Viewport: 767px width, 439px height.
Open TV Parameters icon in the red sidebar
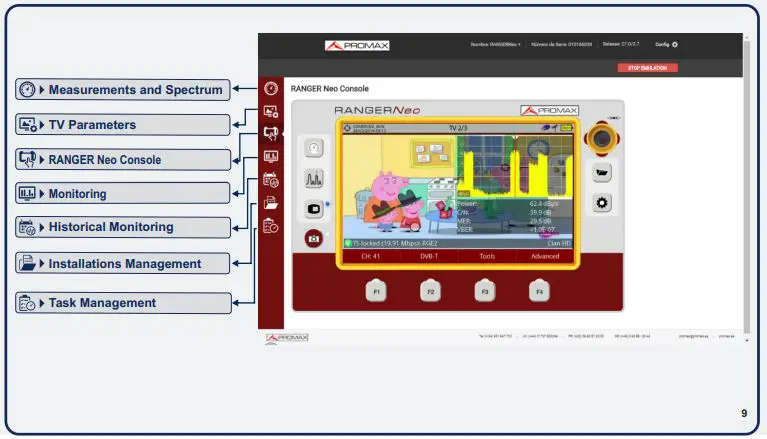tap(271, 111)
